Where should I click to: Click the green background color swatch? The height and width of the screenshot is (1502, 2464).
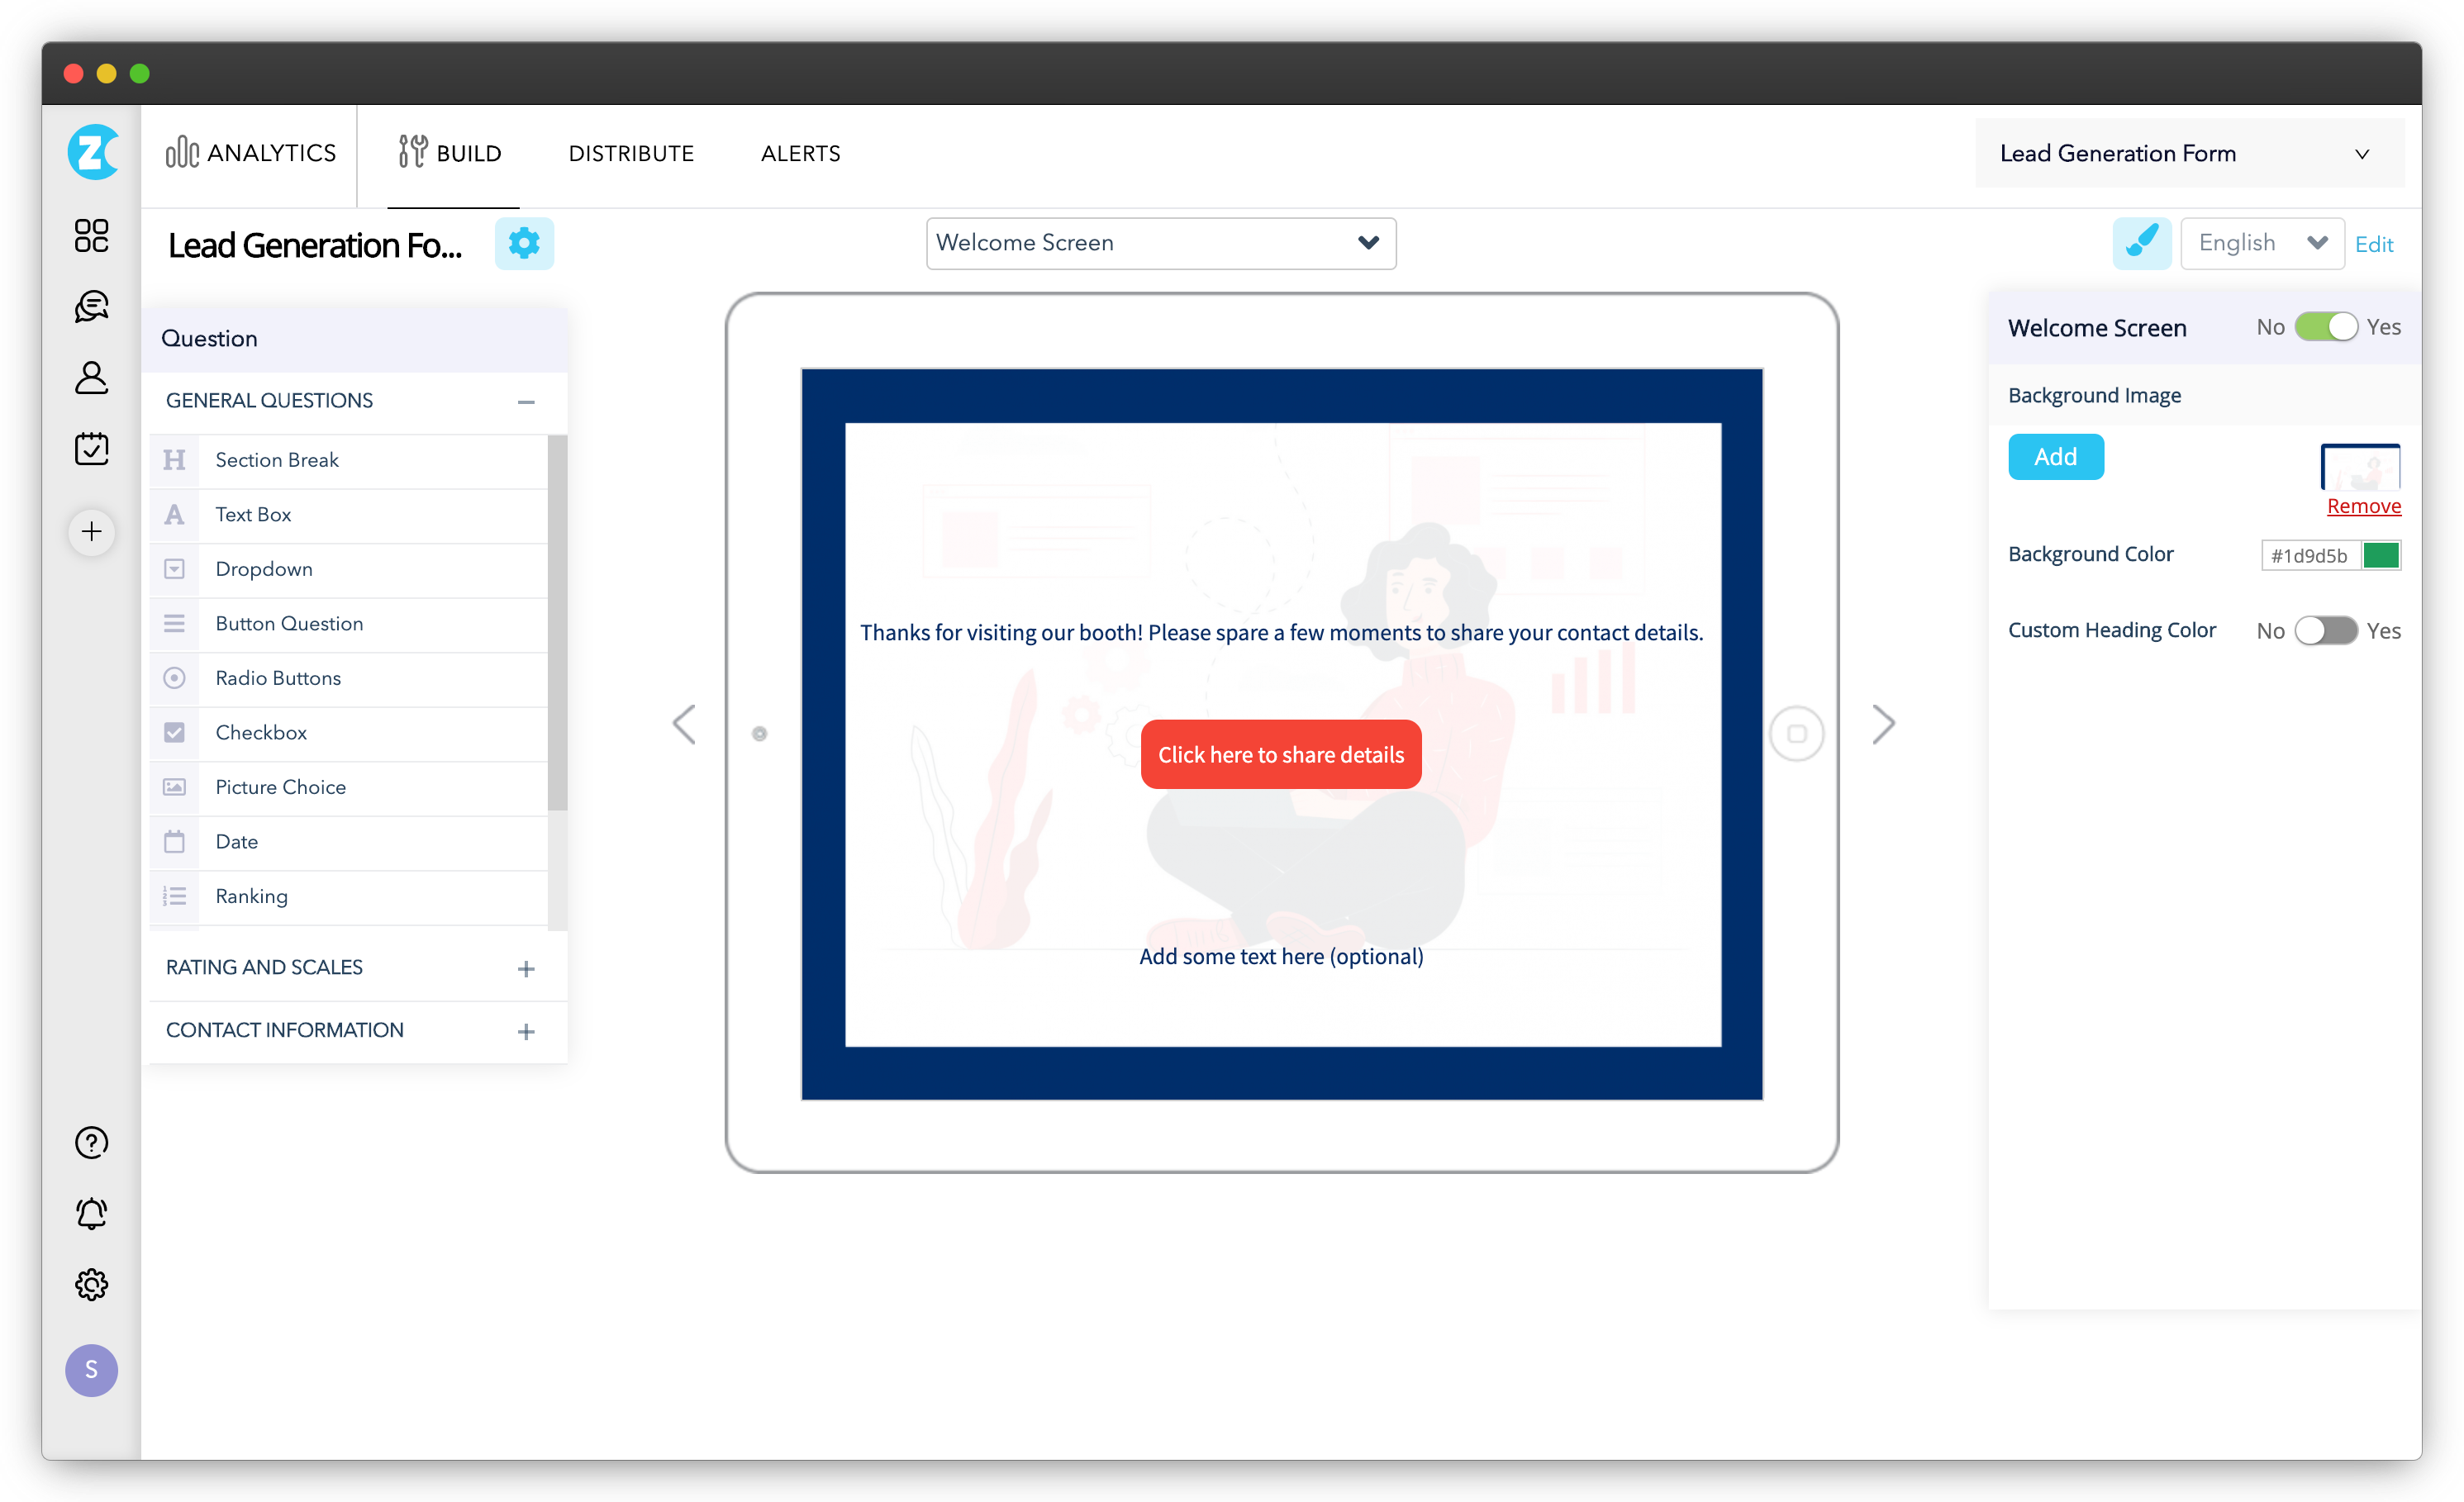point(2380,555)
